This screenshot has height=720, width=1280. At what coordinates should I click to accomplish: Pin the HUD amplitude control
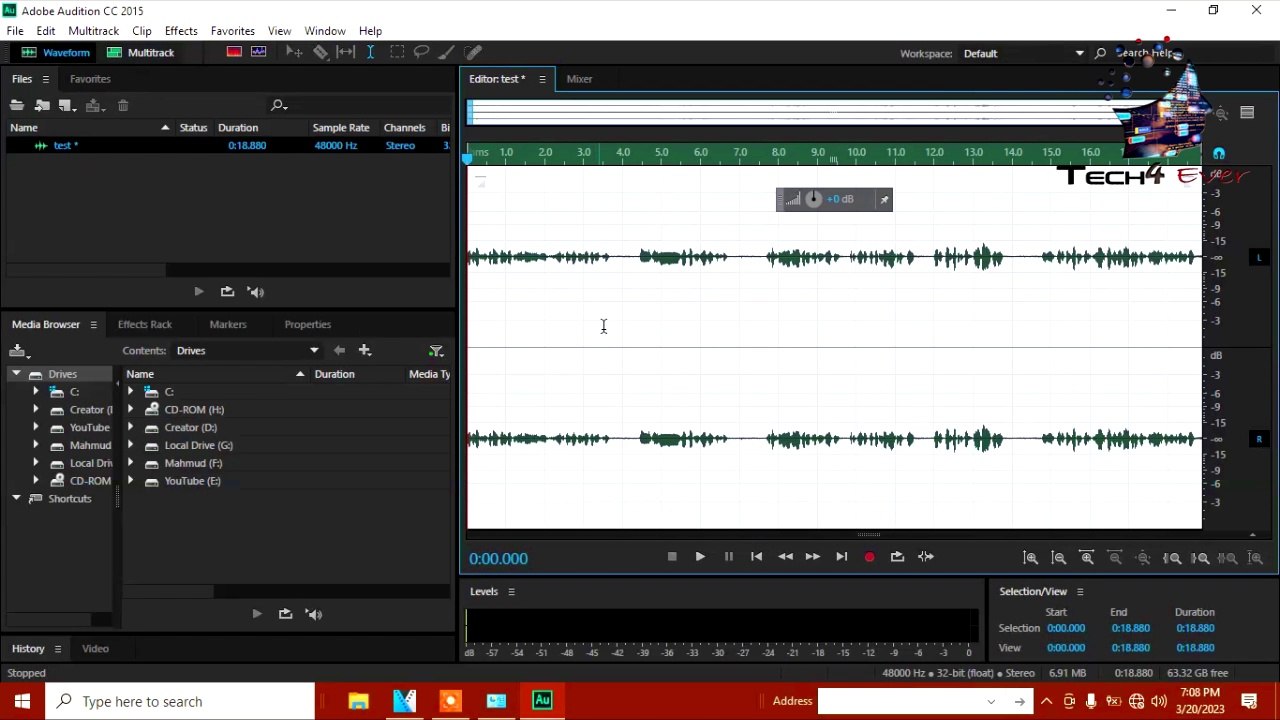click(x=884, y=200)
